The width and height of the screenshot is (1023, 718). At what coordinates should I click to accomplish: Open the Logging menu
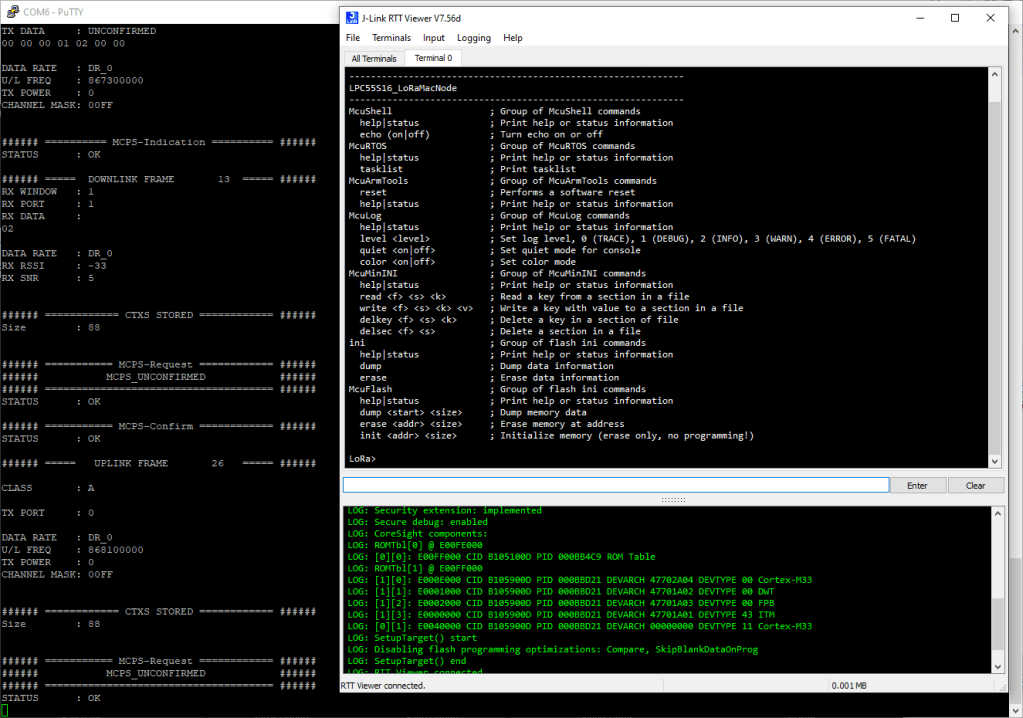coord(474,38)
